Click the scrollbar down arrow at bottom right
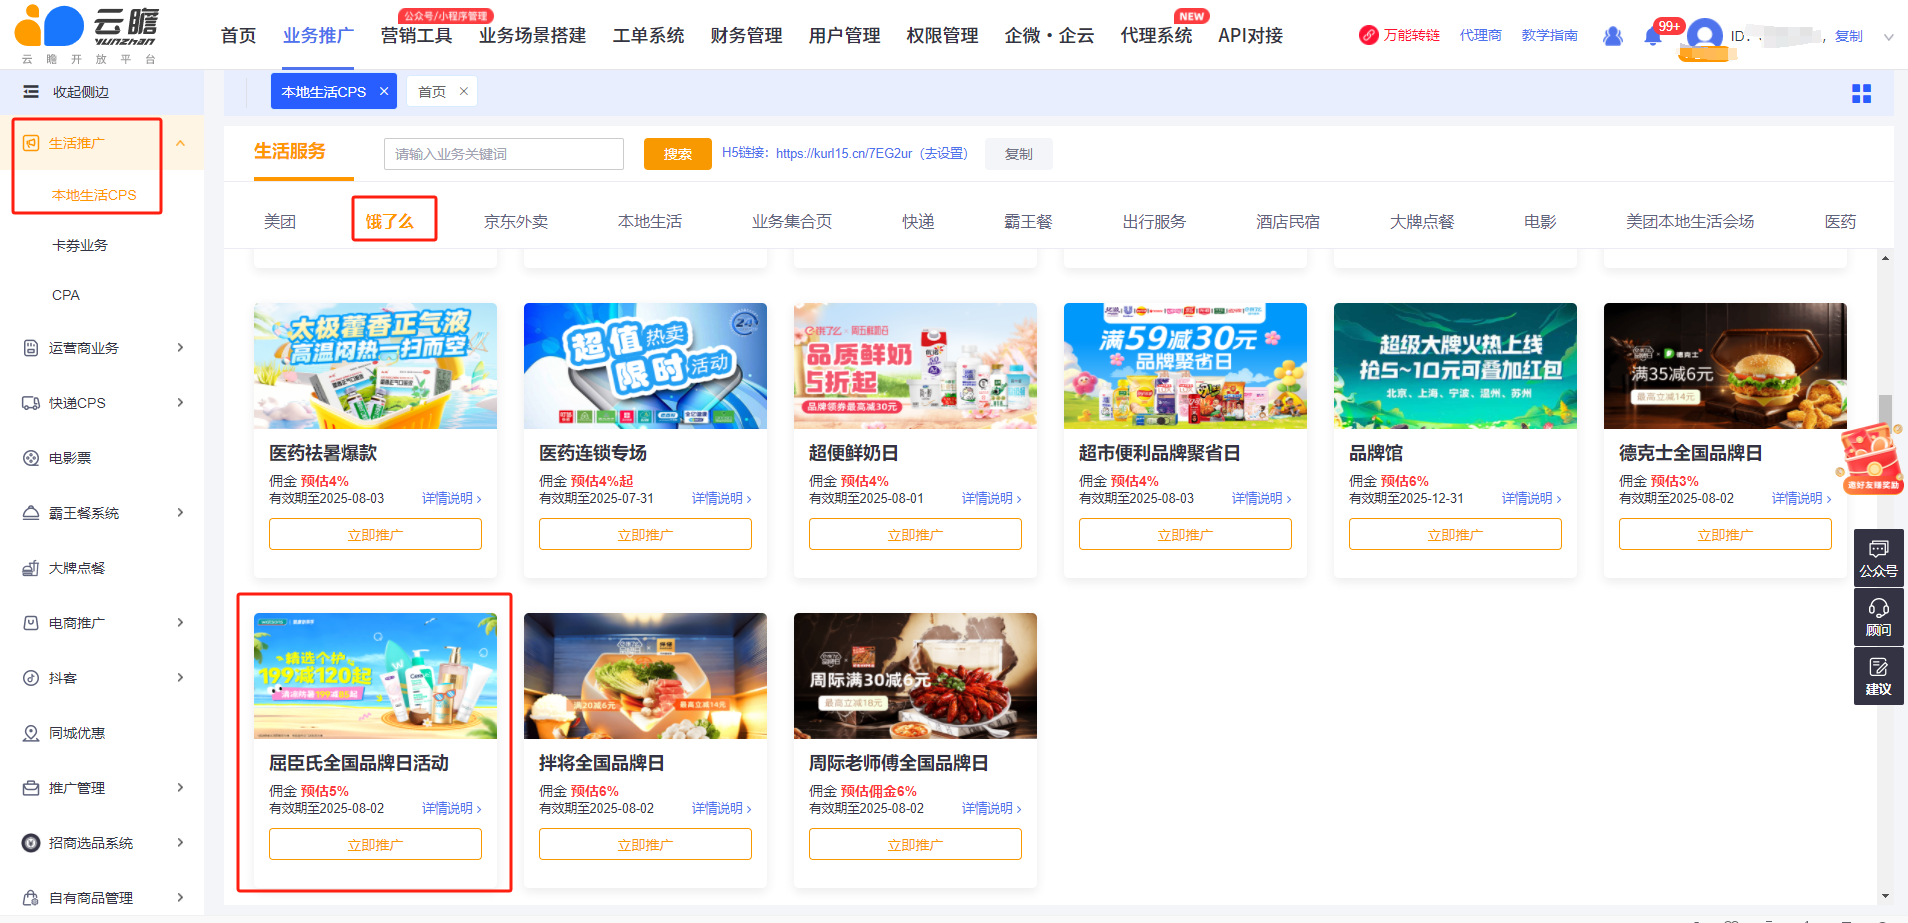Image resolution: width=1908 pixels, height=923 pixels. tap(1885, 896)
